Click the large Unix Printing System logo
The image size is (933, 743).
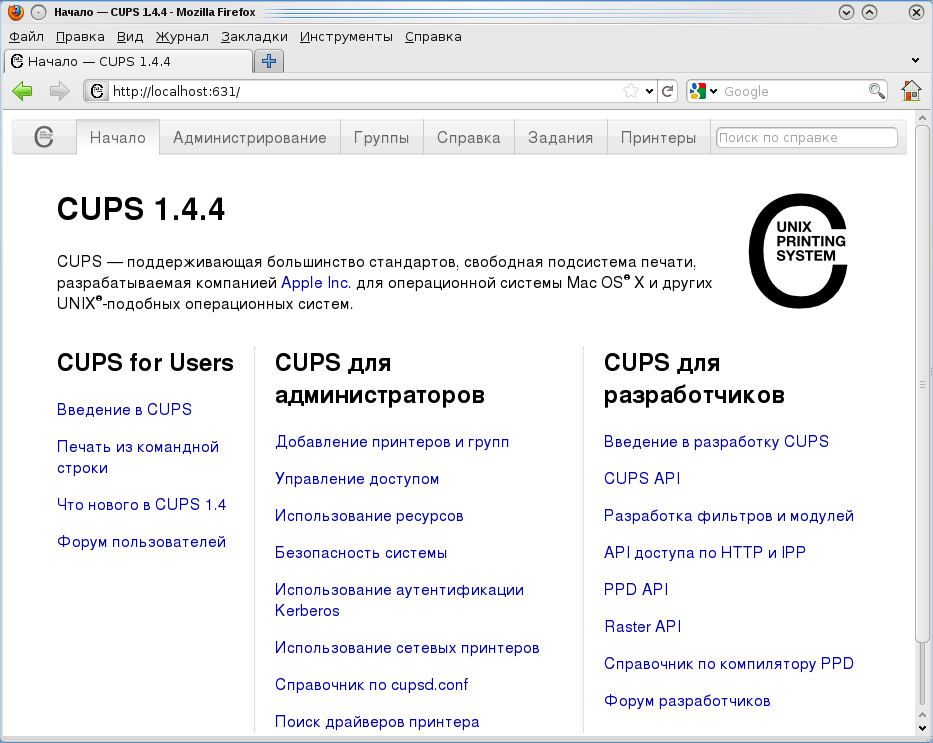click(x=798, y=250)
